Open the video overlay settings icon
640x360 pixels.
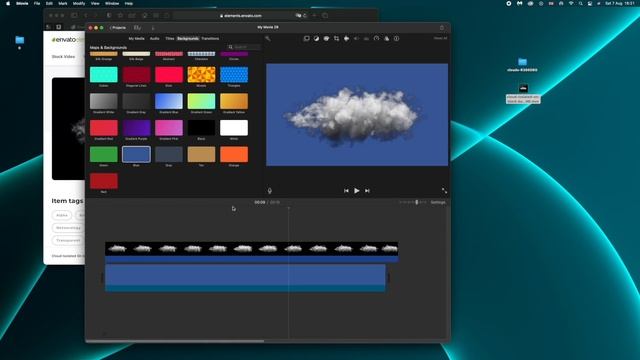pos(307,38)
